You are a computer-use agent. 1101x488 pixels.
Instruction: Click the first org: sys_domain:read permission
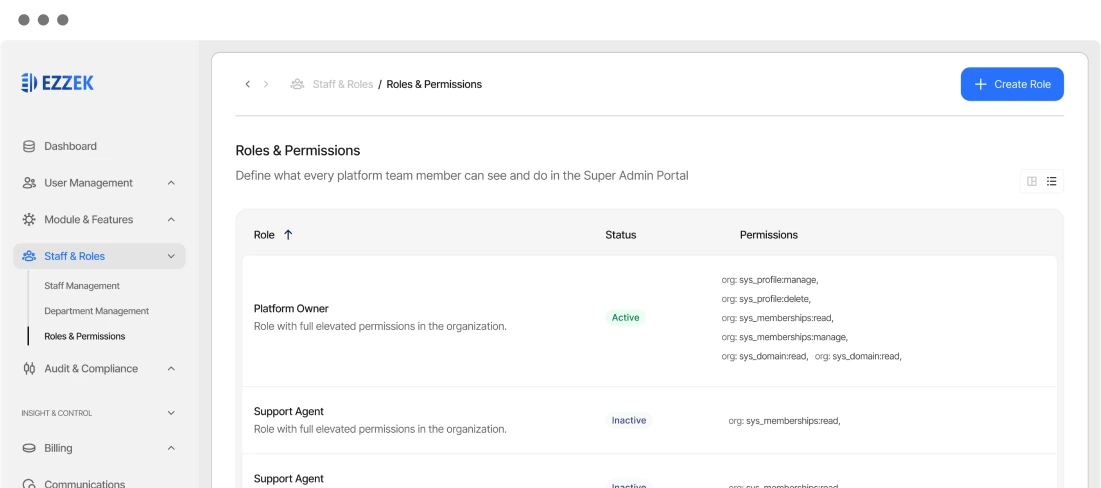tap(765, 356)
